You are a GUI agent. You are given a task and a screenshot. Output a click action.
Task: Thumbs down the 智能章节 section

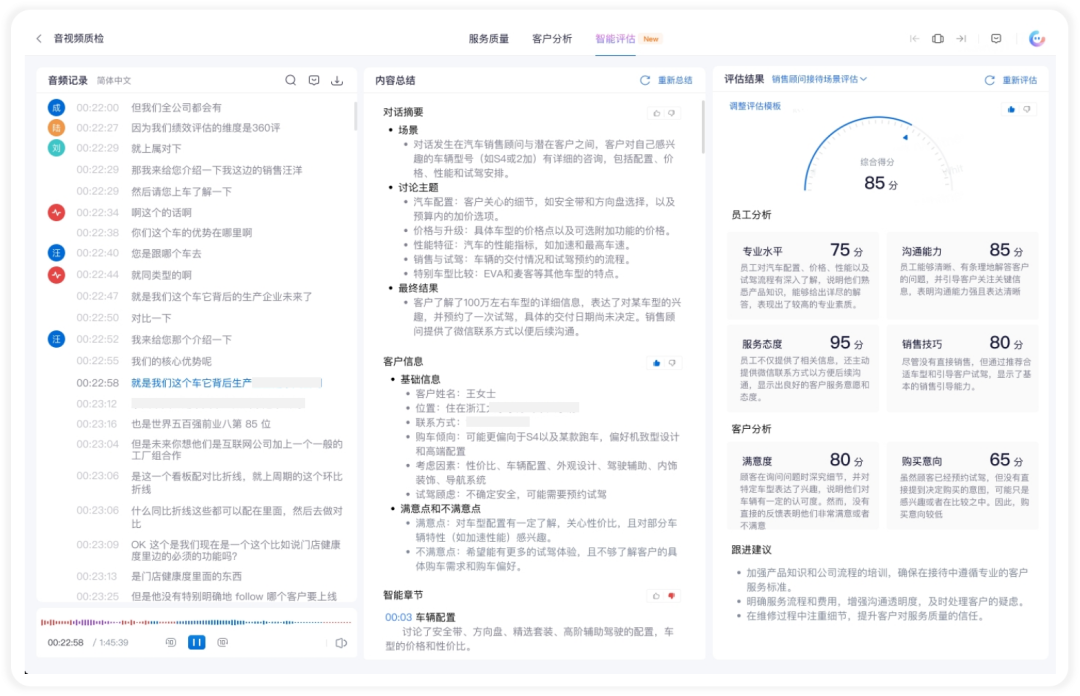point(672,595)
